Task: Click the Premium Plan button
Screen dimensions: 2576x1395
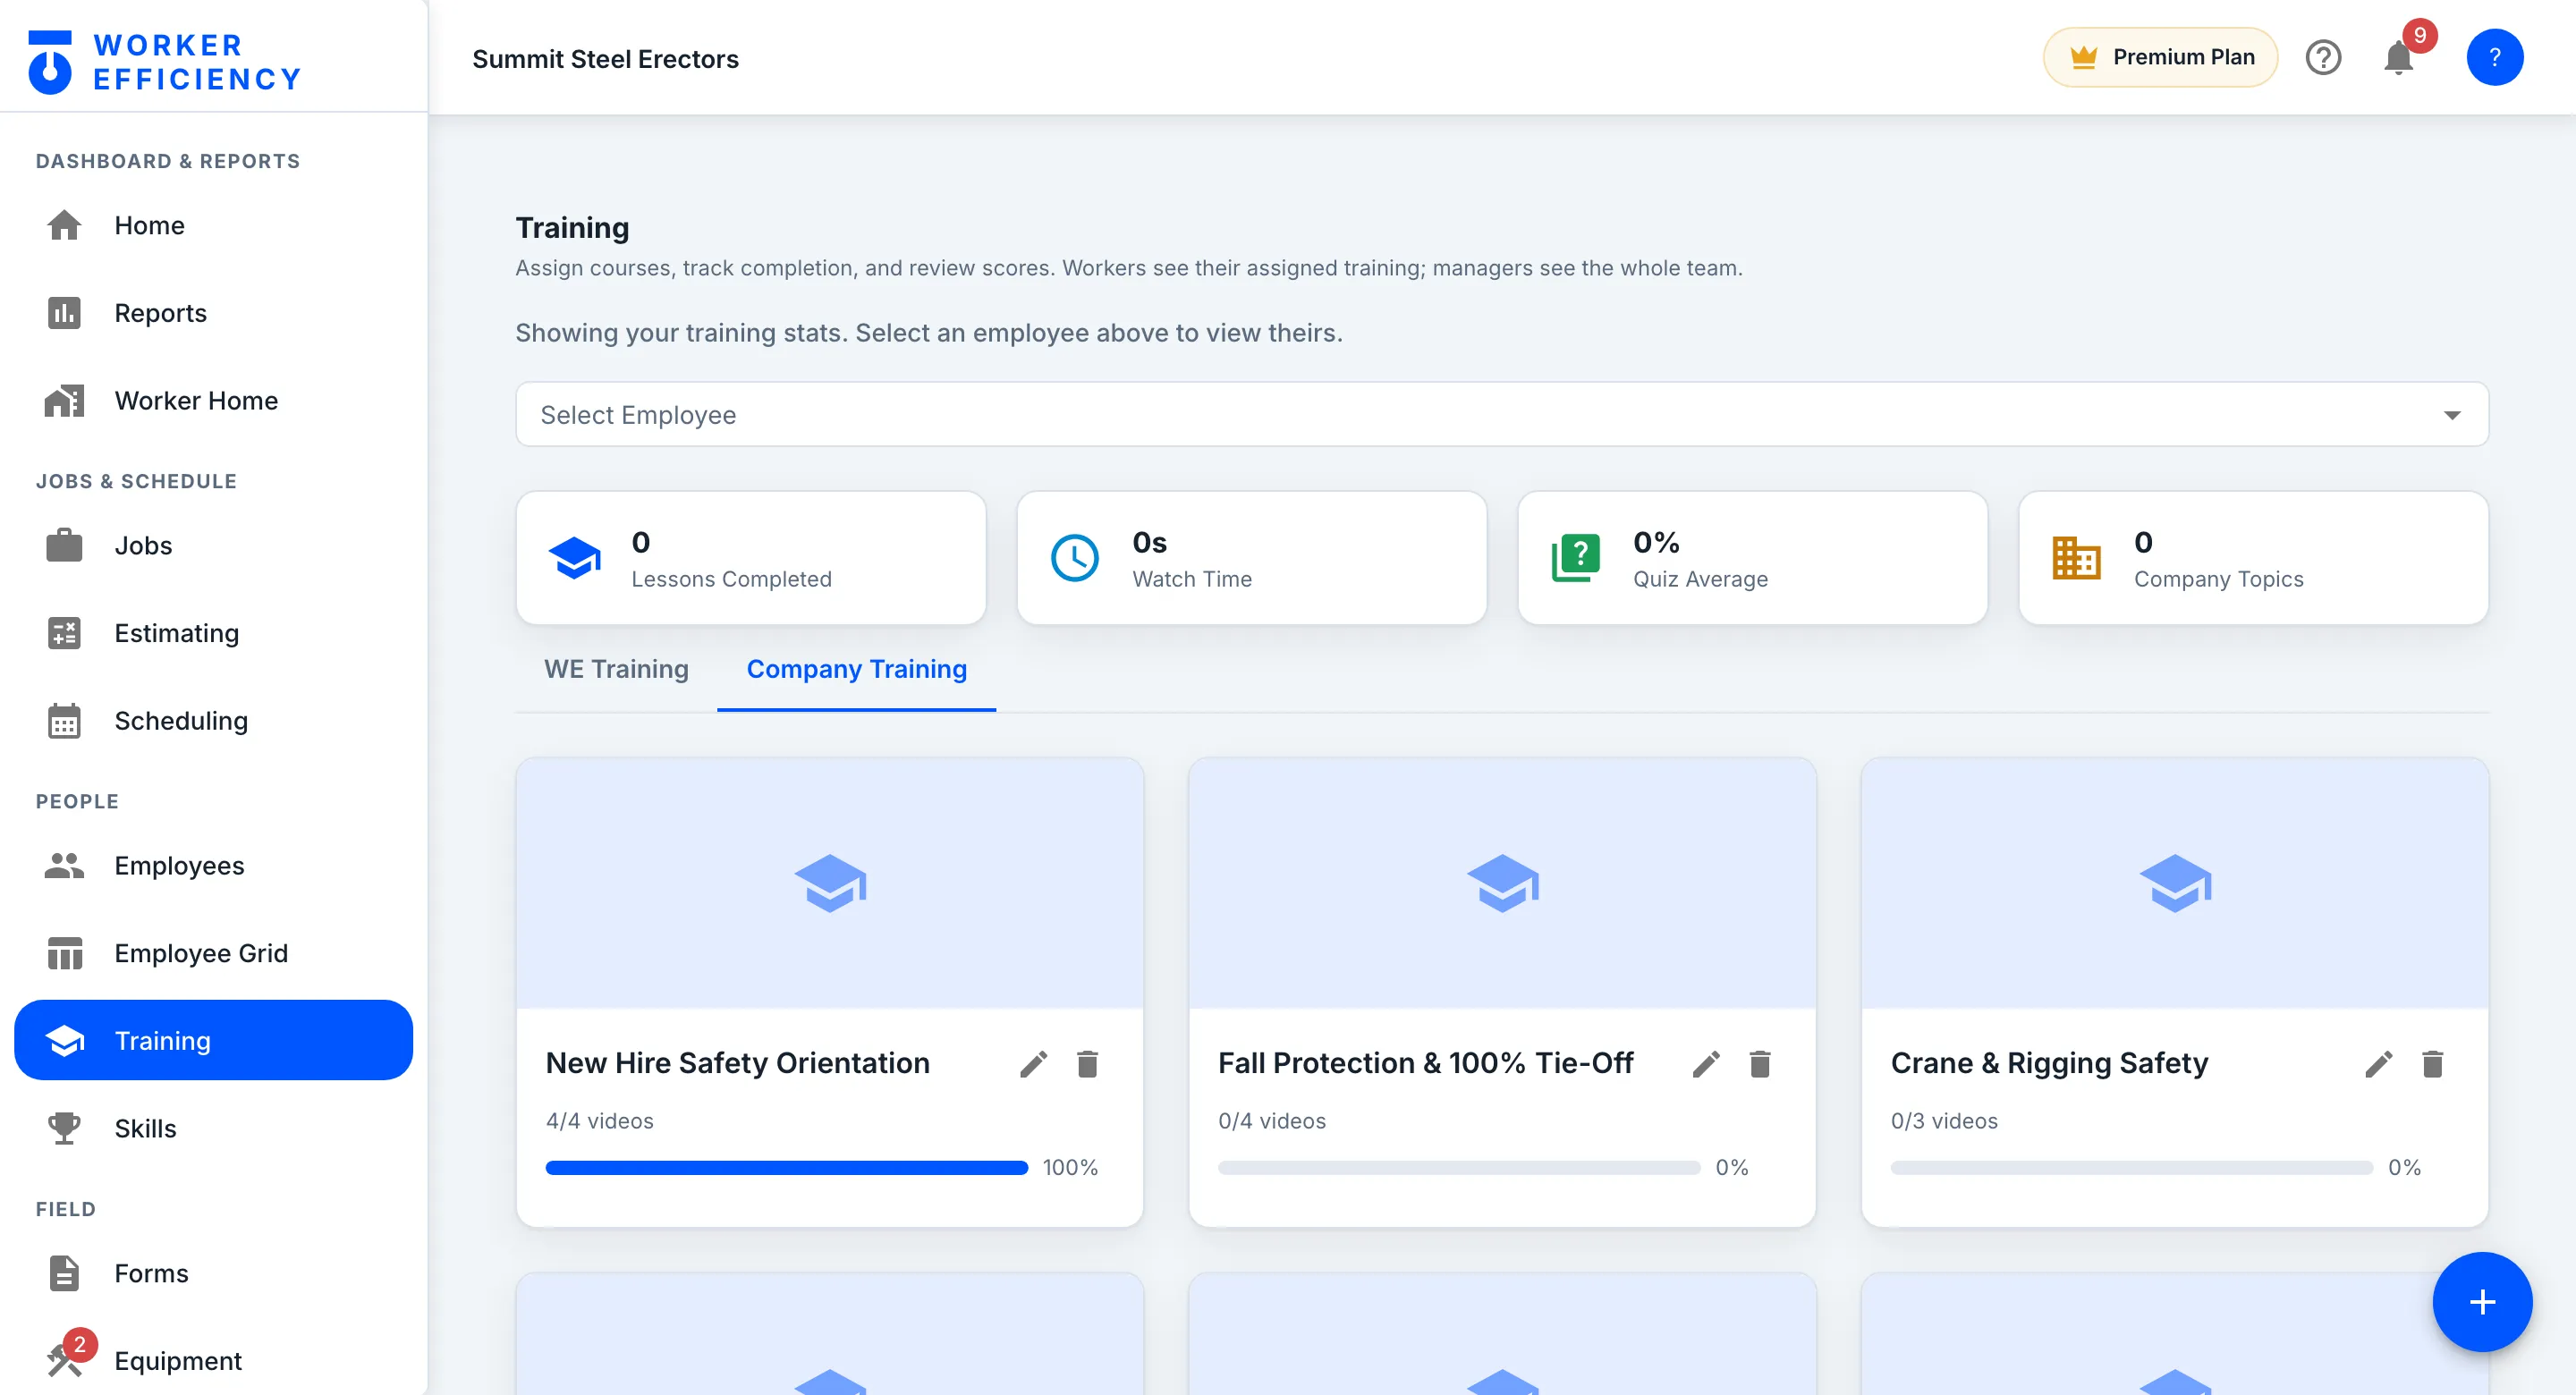Action: click(2160, 58)
